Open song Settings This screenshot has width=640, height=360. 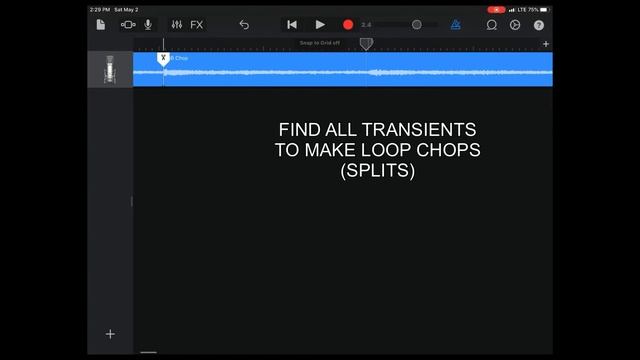515,25
